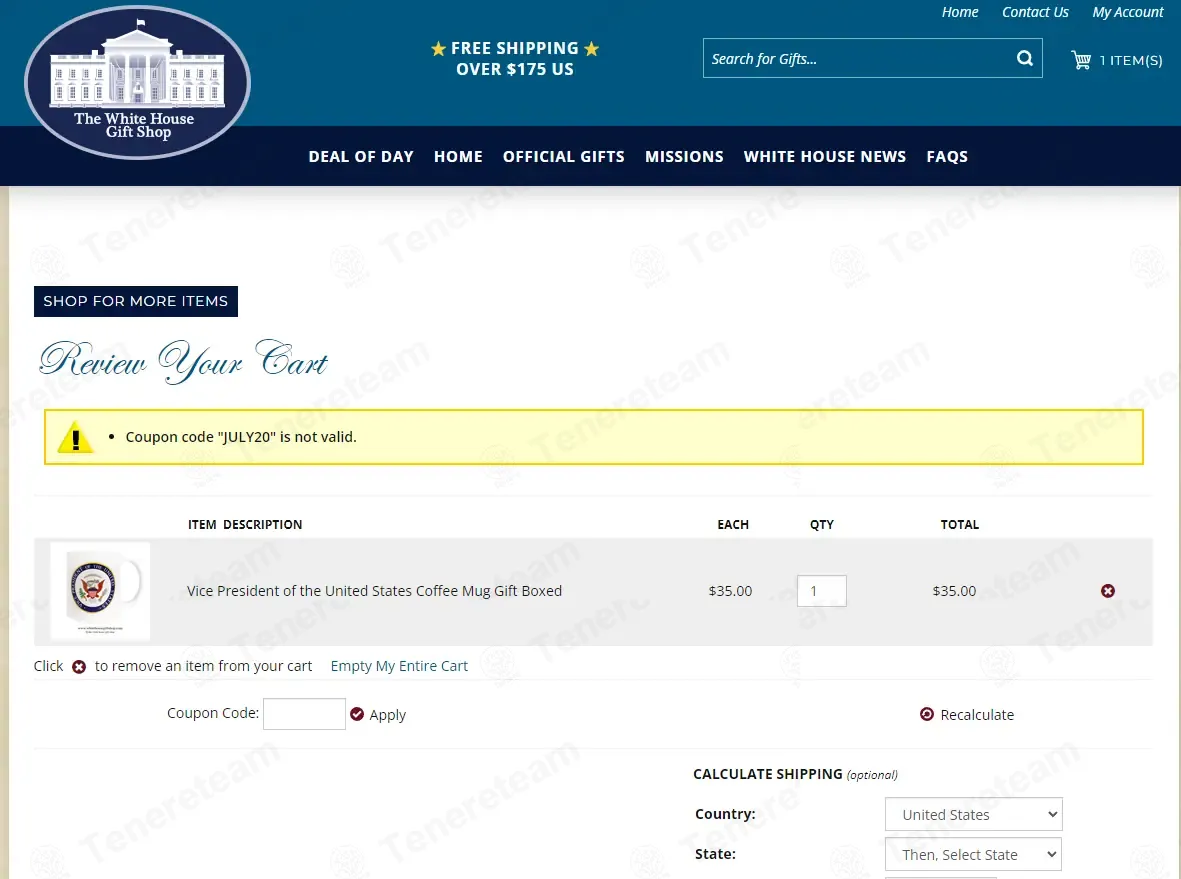1181x879 pixels.
Task: Click the Recalculate link
Action: [977, 715]
